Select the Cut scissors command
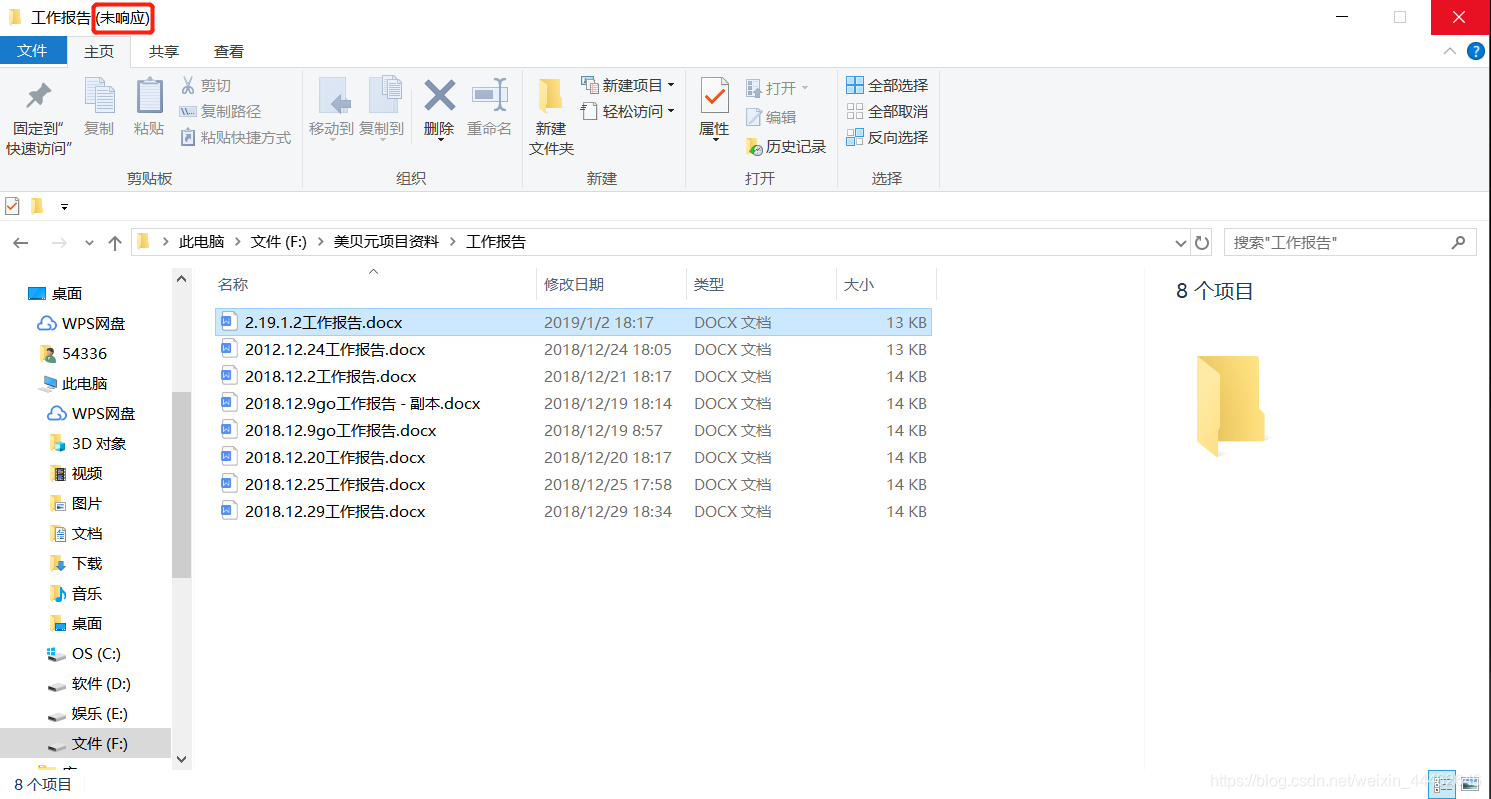 (x=206, y=86)
